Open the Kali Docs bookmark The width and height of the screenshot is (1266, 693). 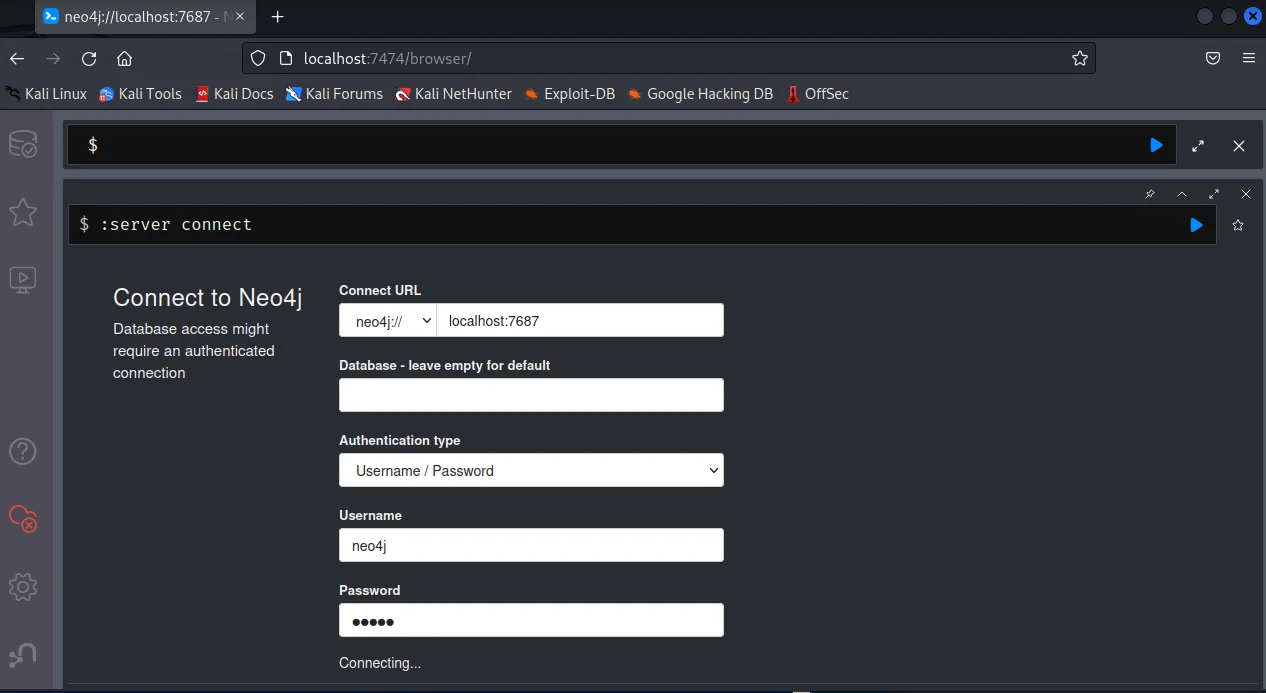[234, 94]
